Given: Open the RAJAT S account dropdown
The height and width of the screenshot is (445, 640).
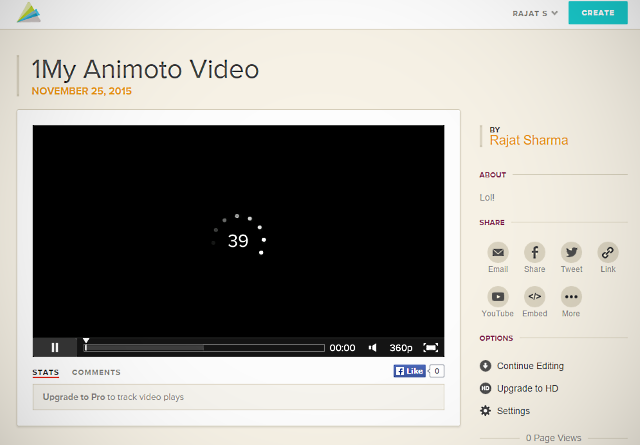Looking at the screenshot, I should (x=535, y=13).
